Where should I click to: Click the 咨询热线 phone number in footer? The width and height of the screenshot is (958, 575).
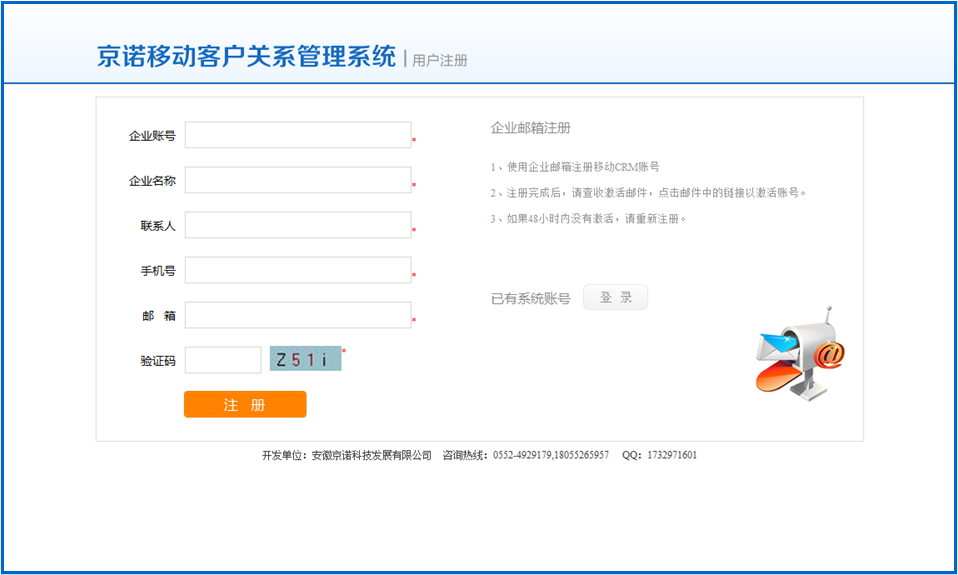pyautogui.click(x=551, y=455)
